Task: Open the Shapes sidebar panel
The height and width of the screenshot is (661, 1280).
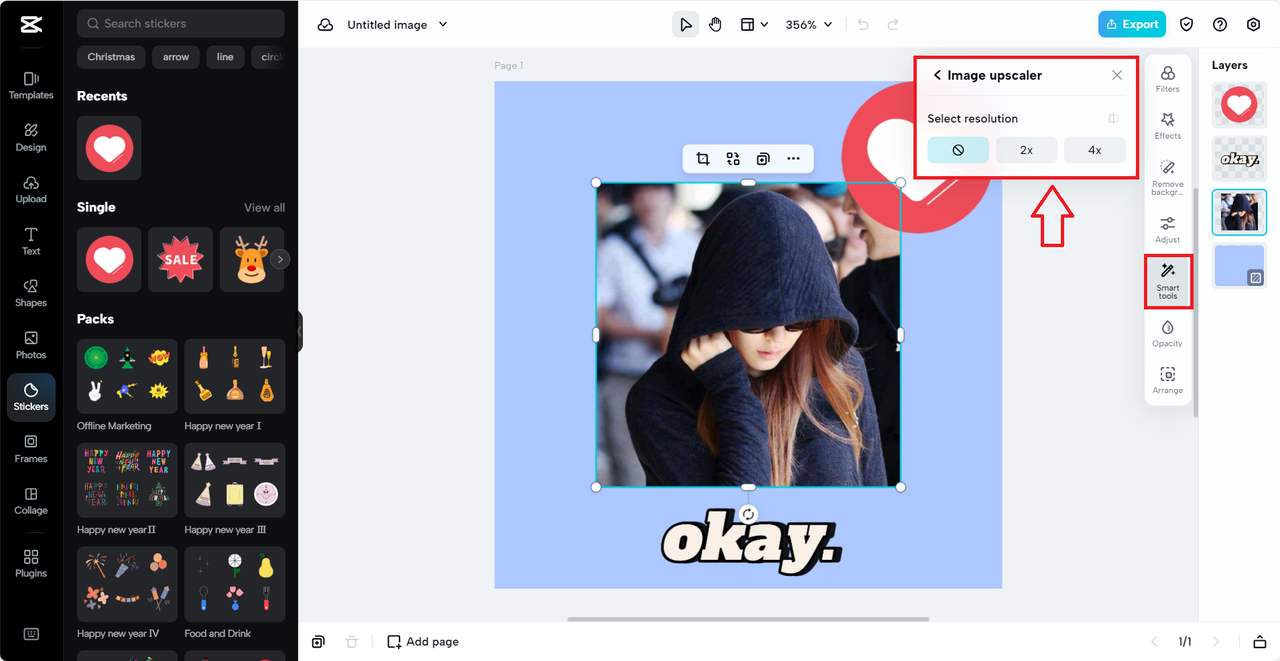Action: (31, 293)
